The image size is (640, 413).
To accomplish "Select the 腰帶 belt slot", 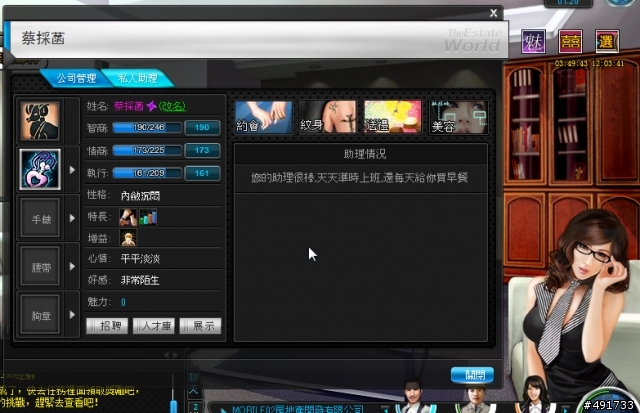I will (40, 266).
